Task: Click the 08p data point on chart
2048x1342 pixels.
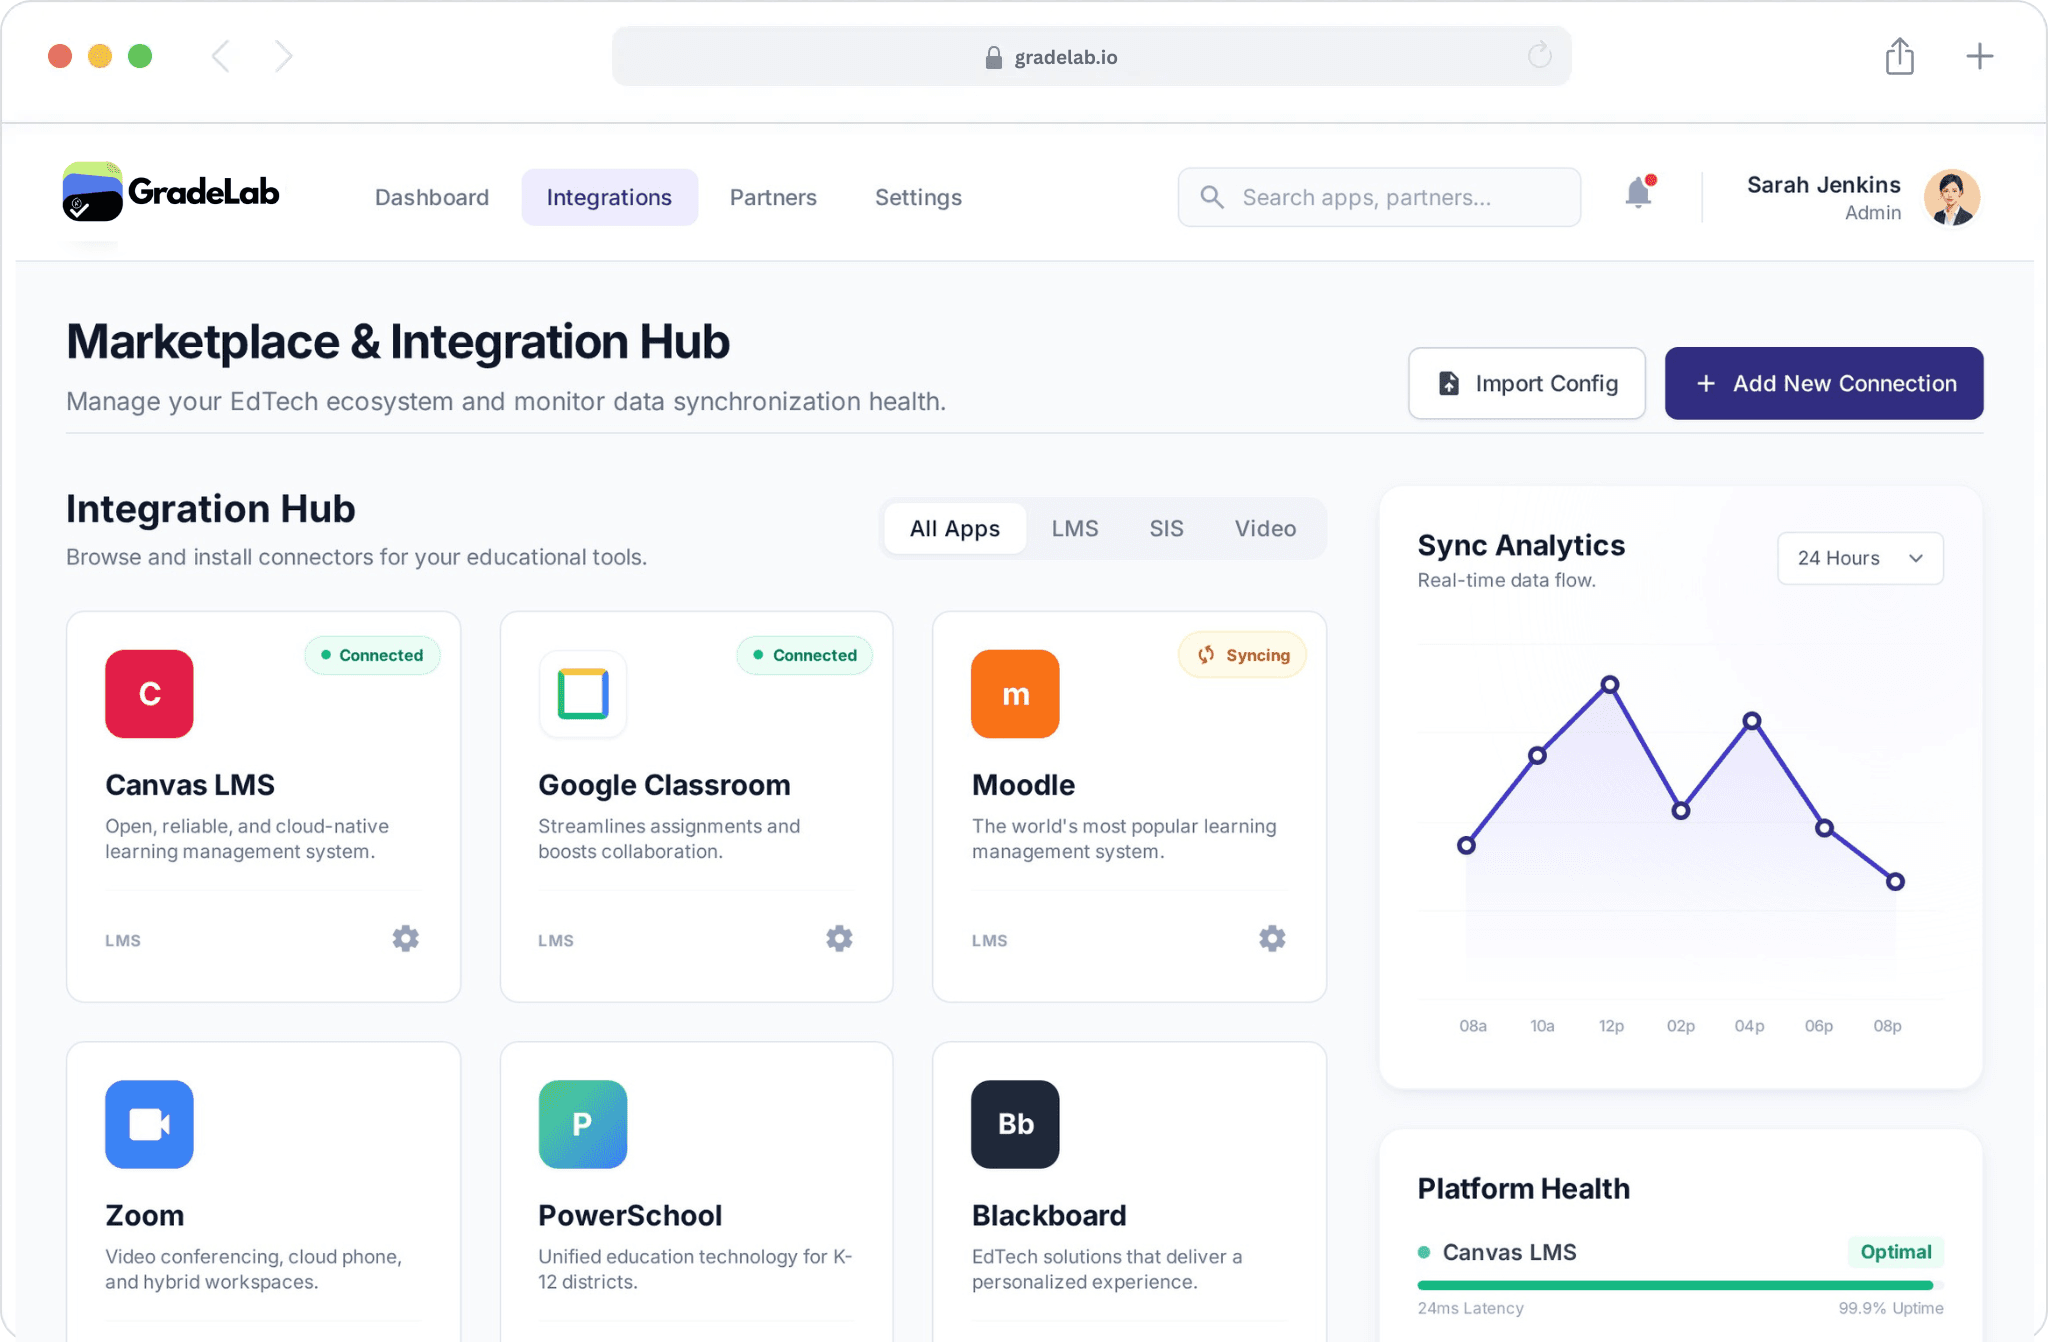Action: pos(1895,881)
